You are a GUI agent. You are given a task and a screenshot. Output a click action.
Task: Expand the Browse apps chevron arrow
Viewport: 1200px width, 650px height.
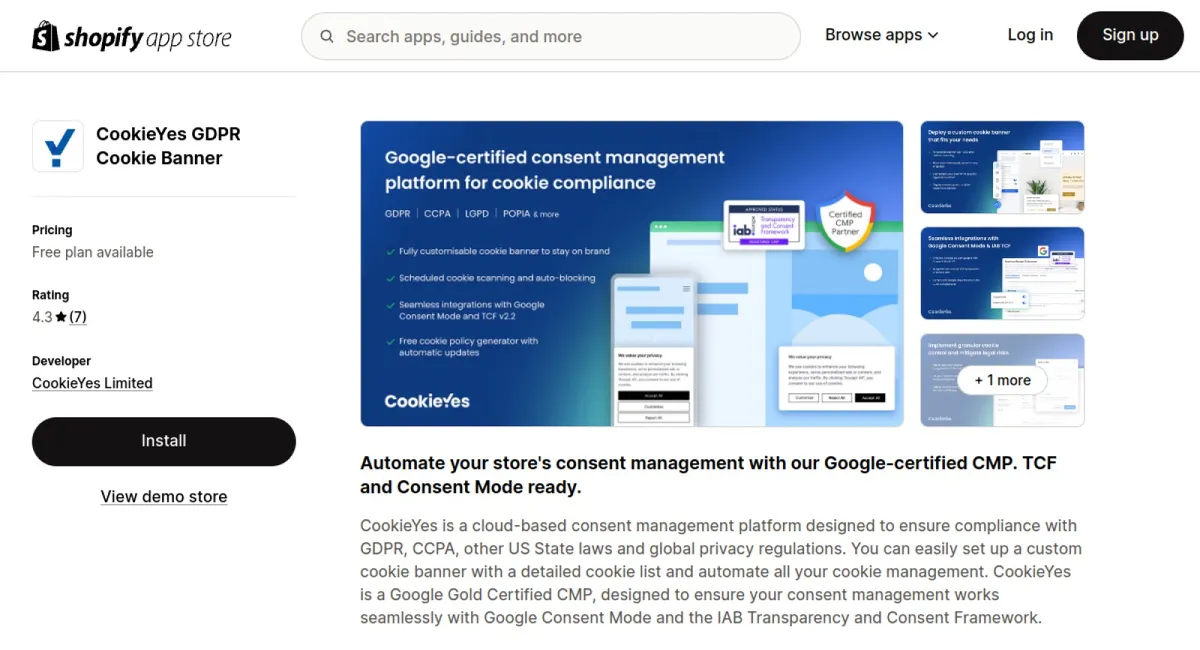coord(934,35)
